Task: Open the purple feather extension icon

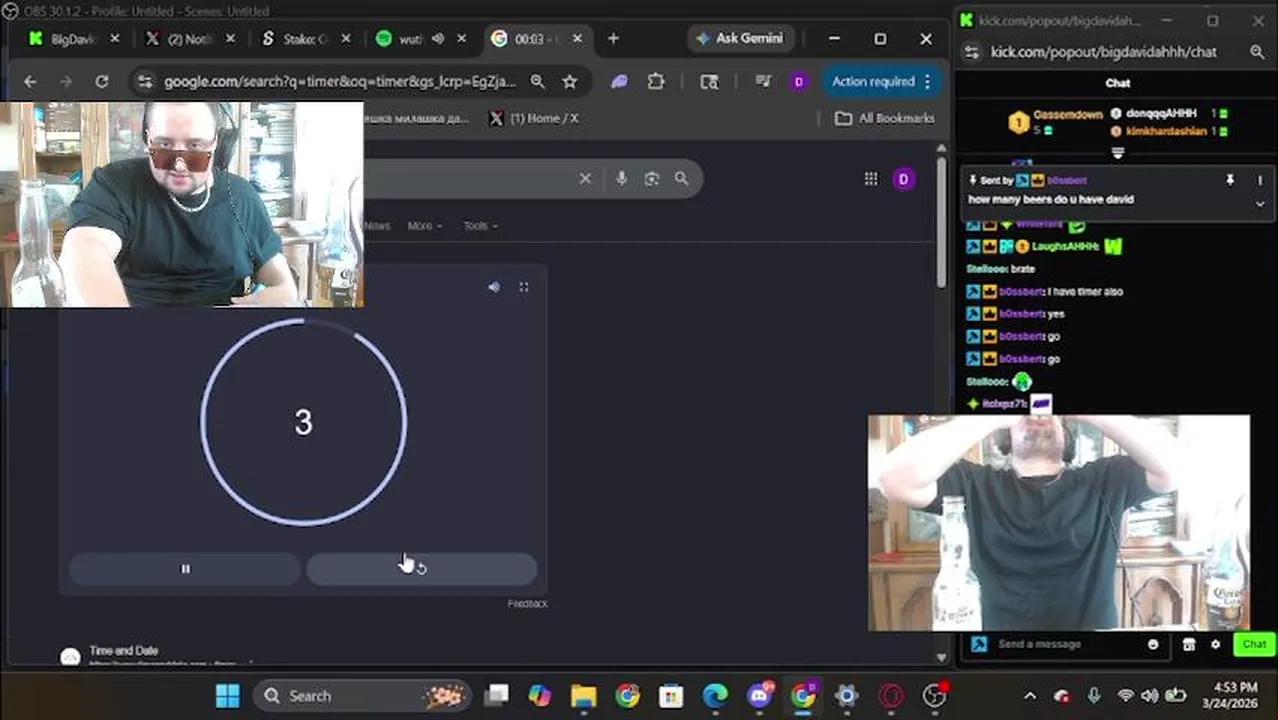Action: [620, 82]
